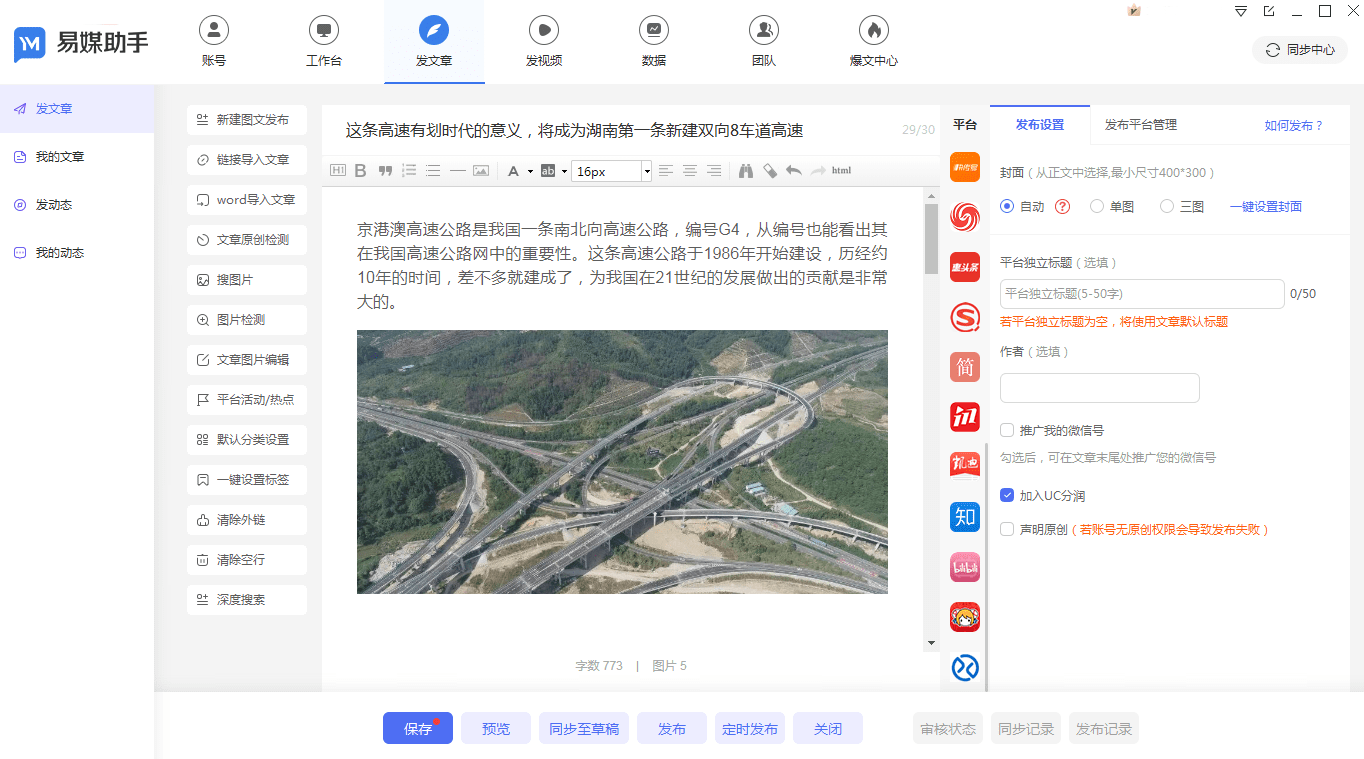Select the H1 heading format icon
The width and height of the screenshot is (1364, 759).
click(338, 170)
